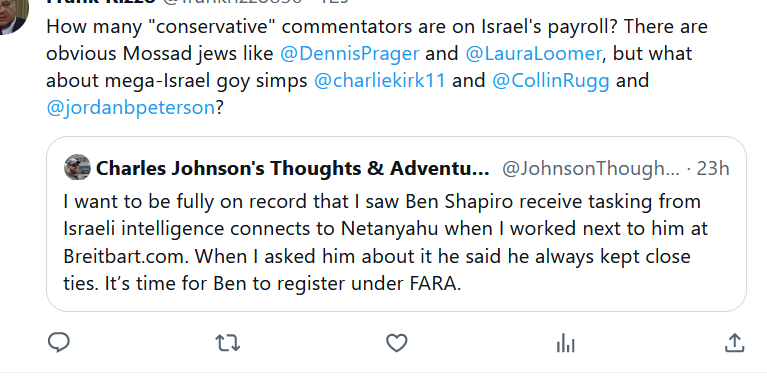Viewport: 767px width, 377px height.
Task: Repost this tweet using retweet icon
Action: pos(228,343)
